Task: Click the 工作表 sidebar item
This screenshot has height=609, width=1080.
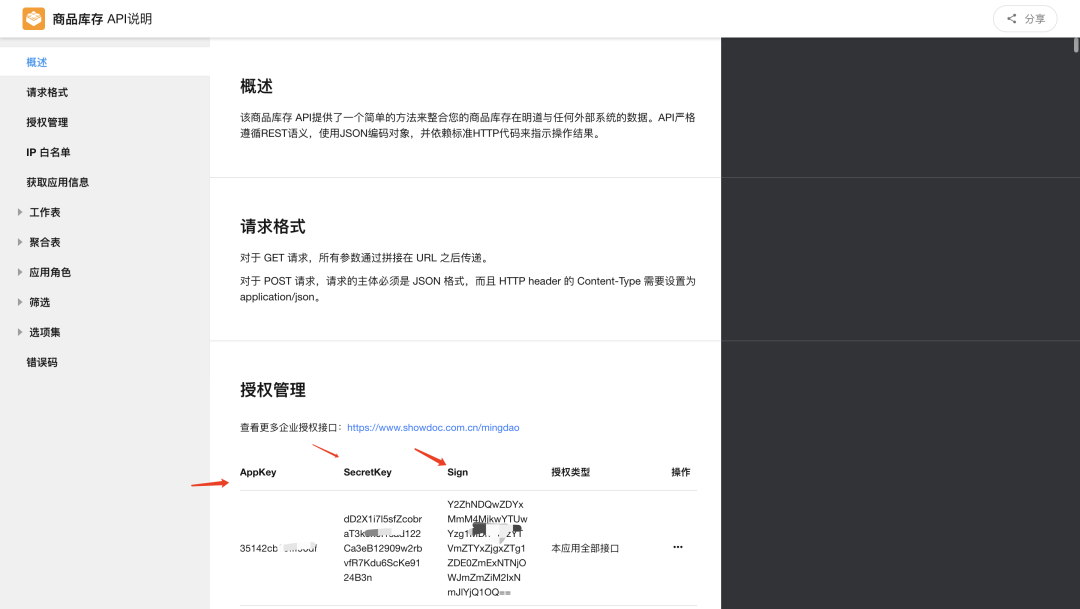Action: point(45,212)
